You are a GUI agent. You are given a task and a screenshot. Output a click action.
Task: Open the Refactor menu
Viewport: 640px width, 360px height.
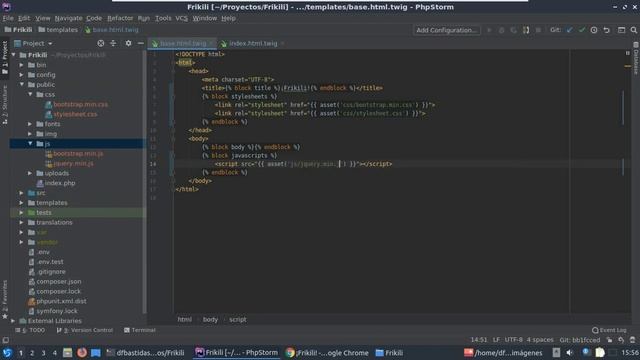(120, 18)
